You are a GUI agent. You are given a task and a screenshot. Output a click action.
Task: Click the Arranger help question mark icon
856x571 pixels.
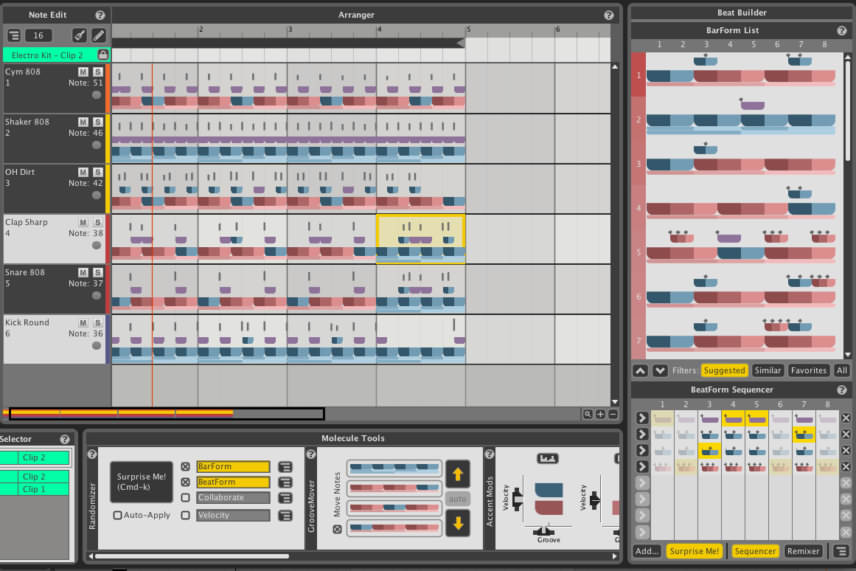tap(609, 15)
